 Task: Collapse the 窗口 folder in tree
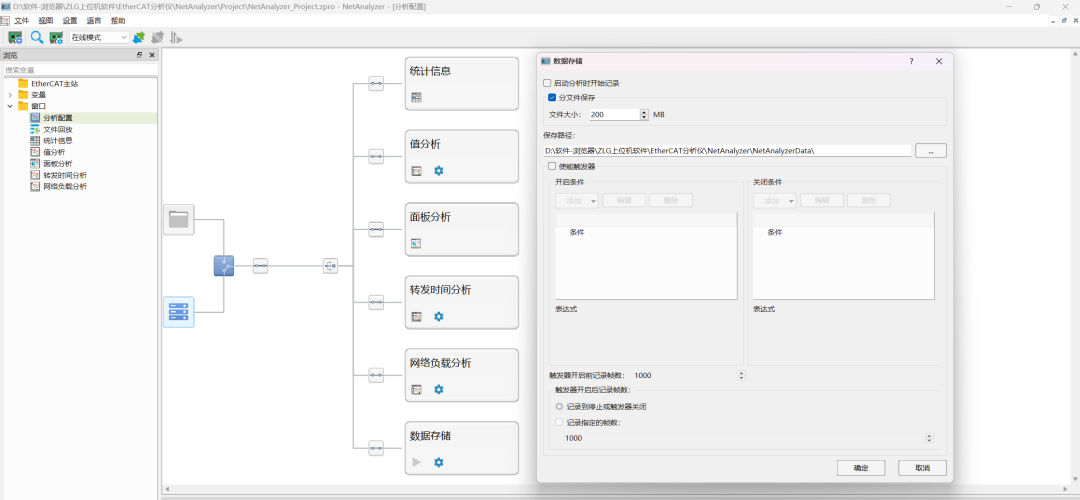click(x=10, y=106)
